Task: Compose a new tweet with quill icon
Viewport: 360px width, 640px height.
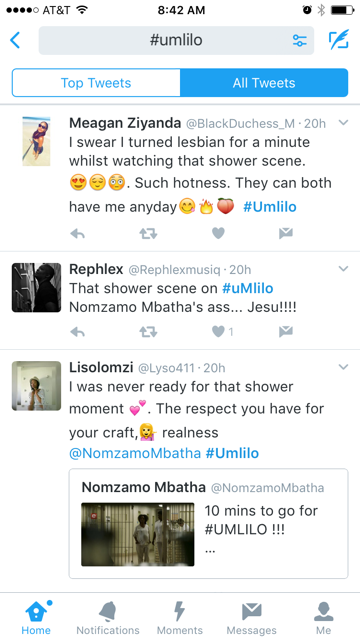Action: pos(339,40)
